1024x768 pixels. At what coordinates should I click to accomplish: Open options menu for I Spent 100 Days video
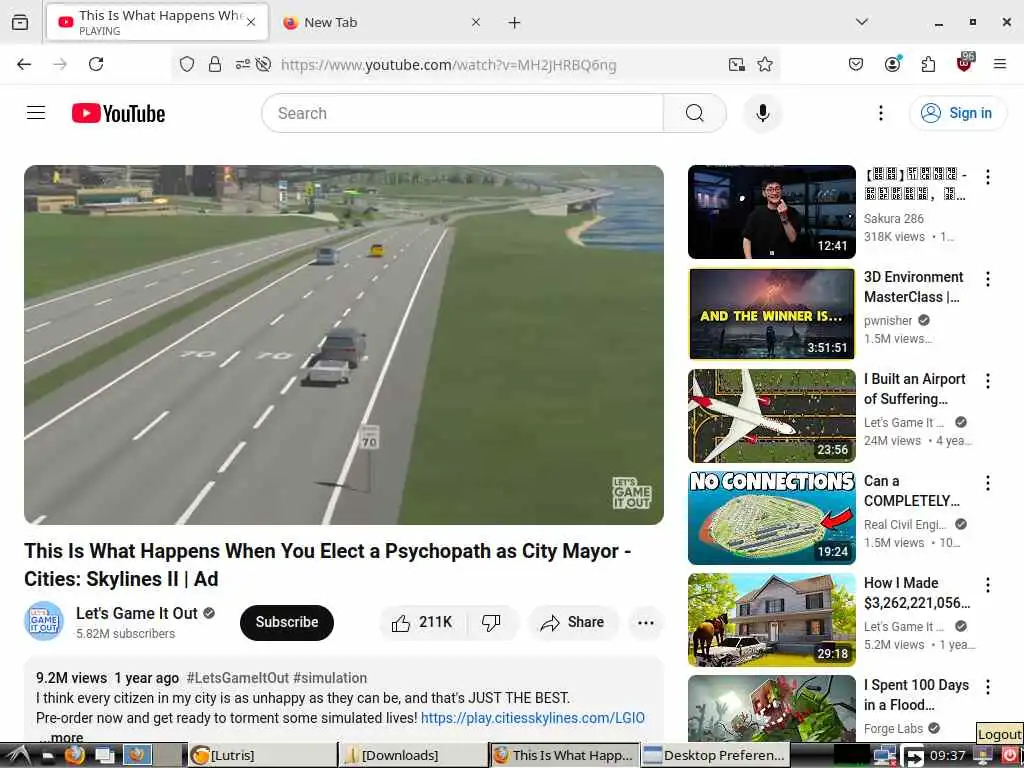(987, 686)
